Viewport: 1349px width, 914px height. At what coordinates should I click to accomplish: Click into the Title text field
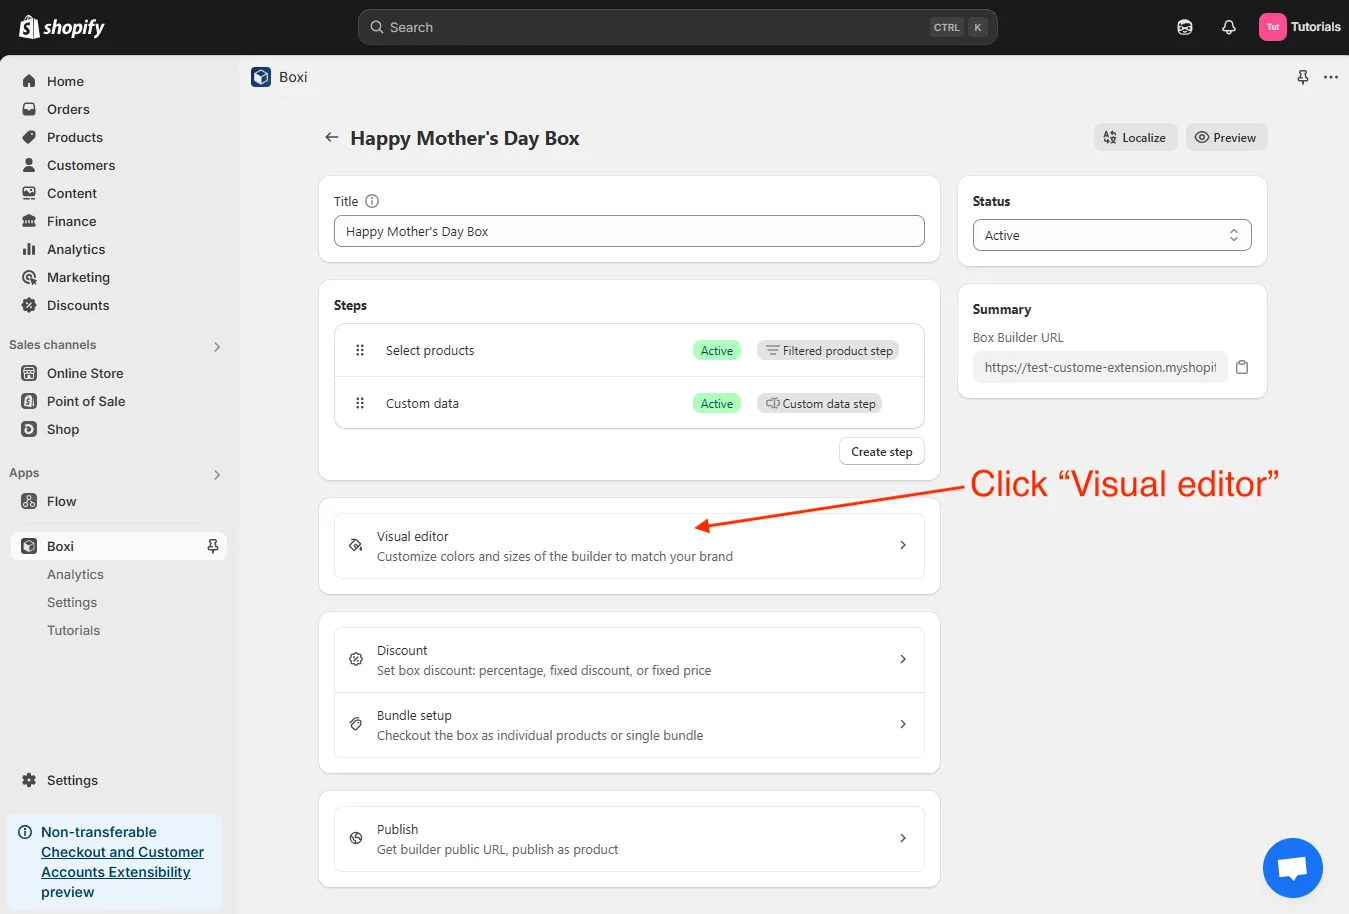click(629, 231)
